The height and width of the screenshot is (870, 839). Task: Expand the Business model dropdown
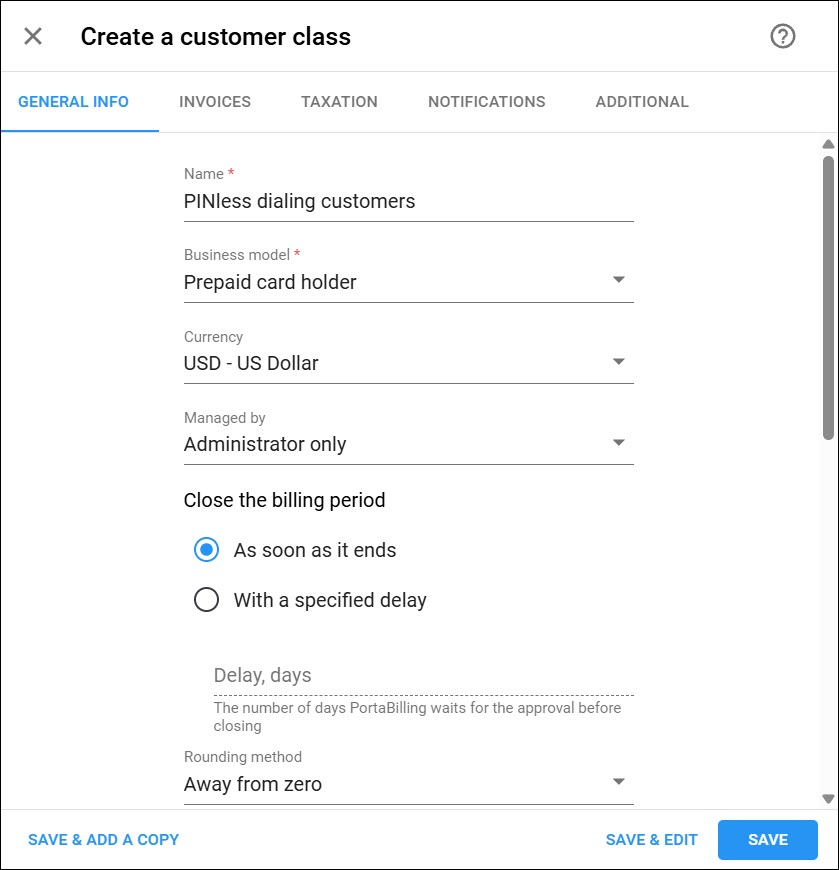[408, 282]
